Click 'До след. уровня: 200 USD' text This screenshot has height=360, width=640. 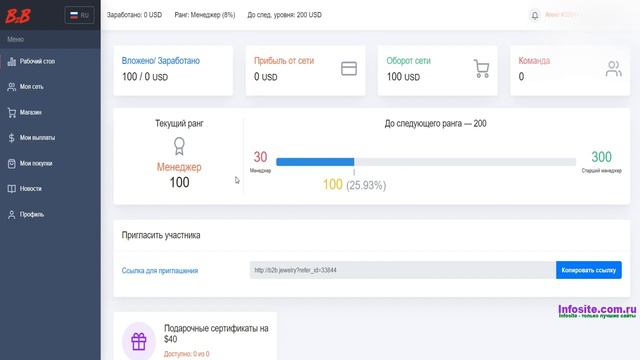tap(284, 15)
